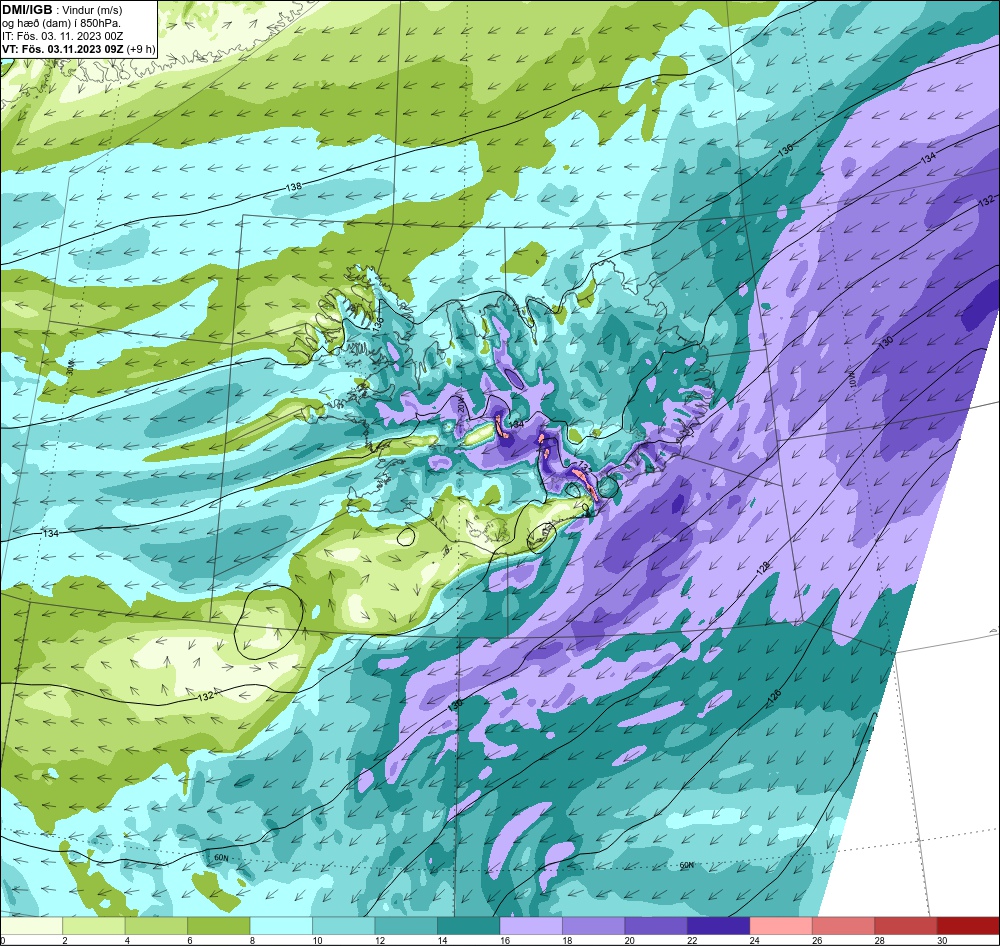Click the 'VT: Fös. 03.11.2023 09Z (+9 h)' line
Viewport: 1000px width, 946px height.
click(x=78, y=49)
